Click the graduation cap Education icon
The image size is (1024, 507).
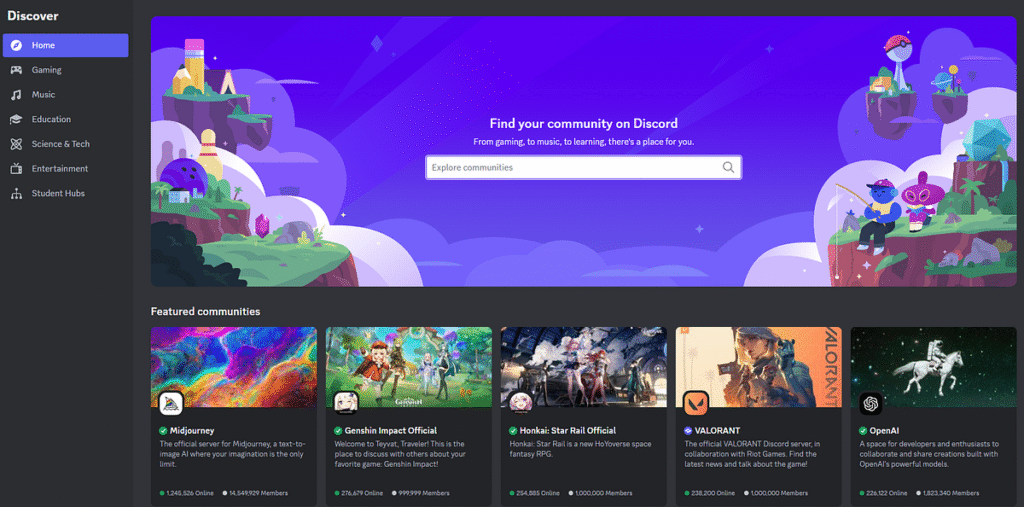point(17,120)
